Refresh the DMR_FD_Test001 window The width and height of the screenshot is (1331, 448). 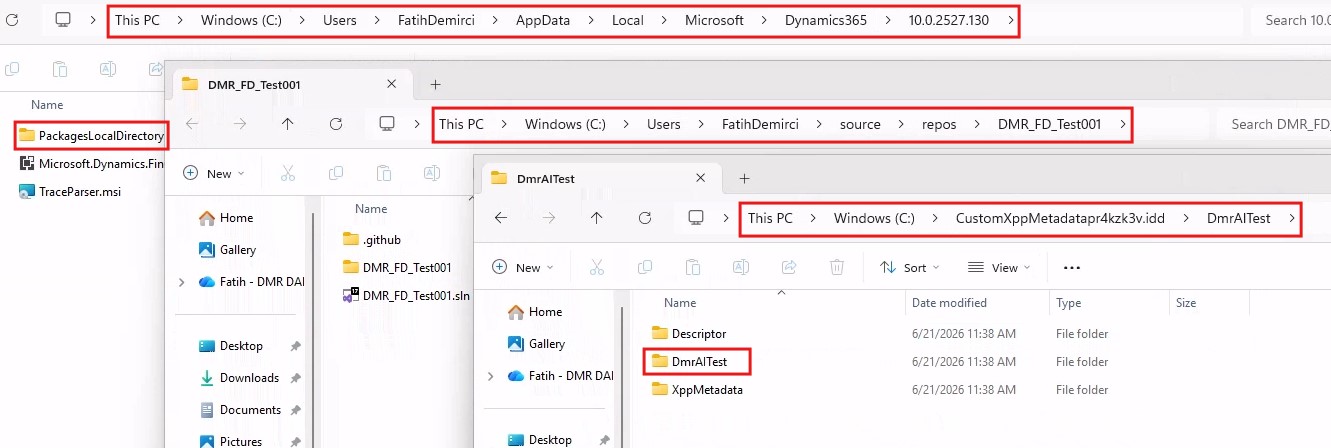pyautogui.click(x=336, y=124)
